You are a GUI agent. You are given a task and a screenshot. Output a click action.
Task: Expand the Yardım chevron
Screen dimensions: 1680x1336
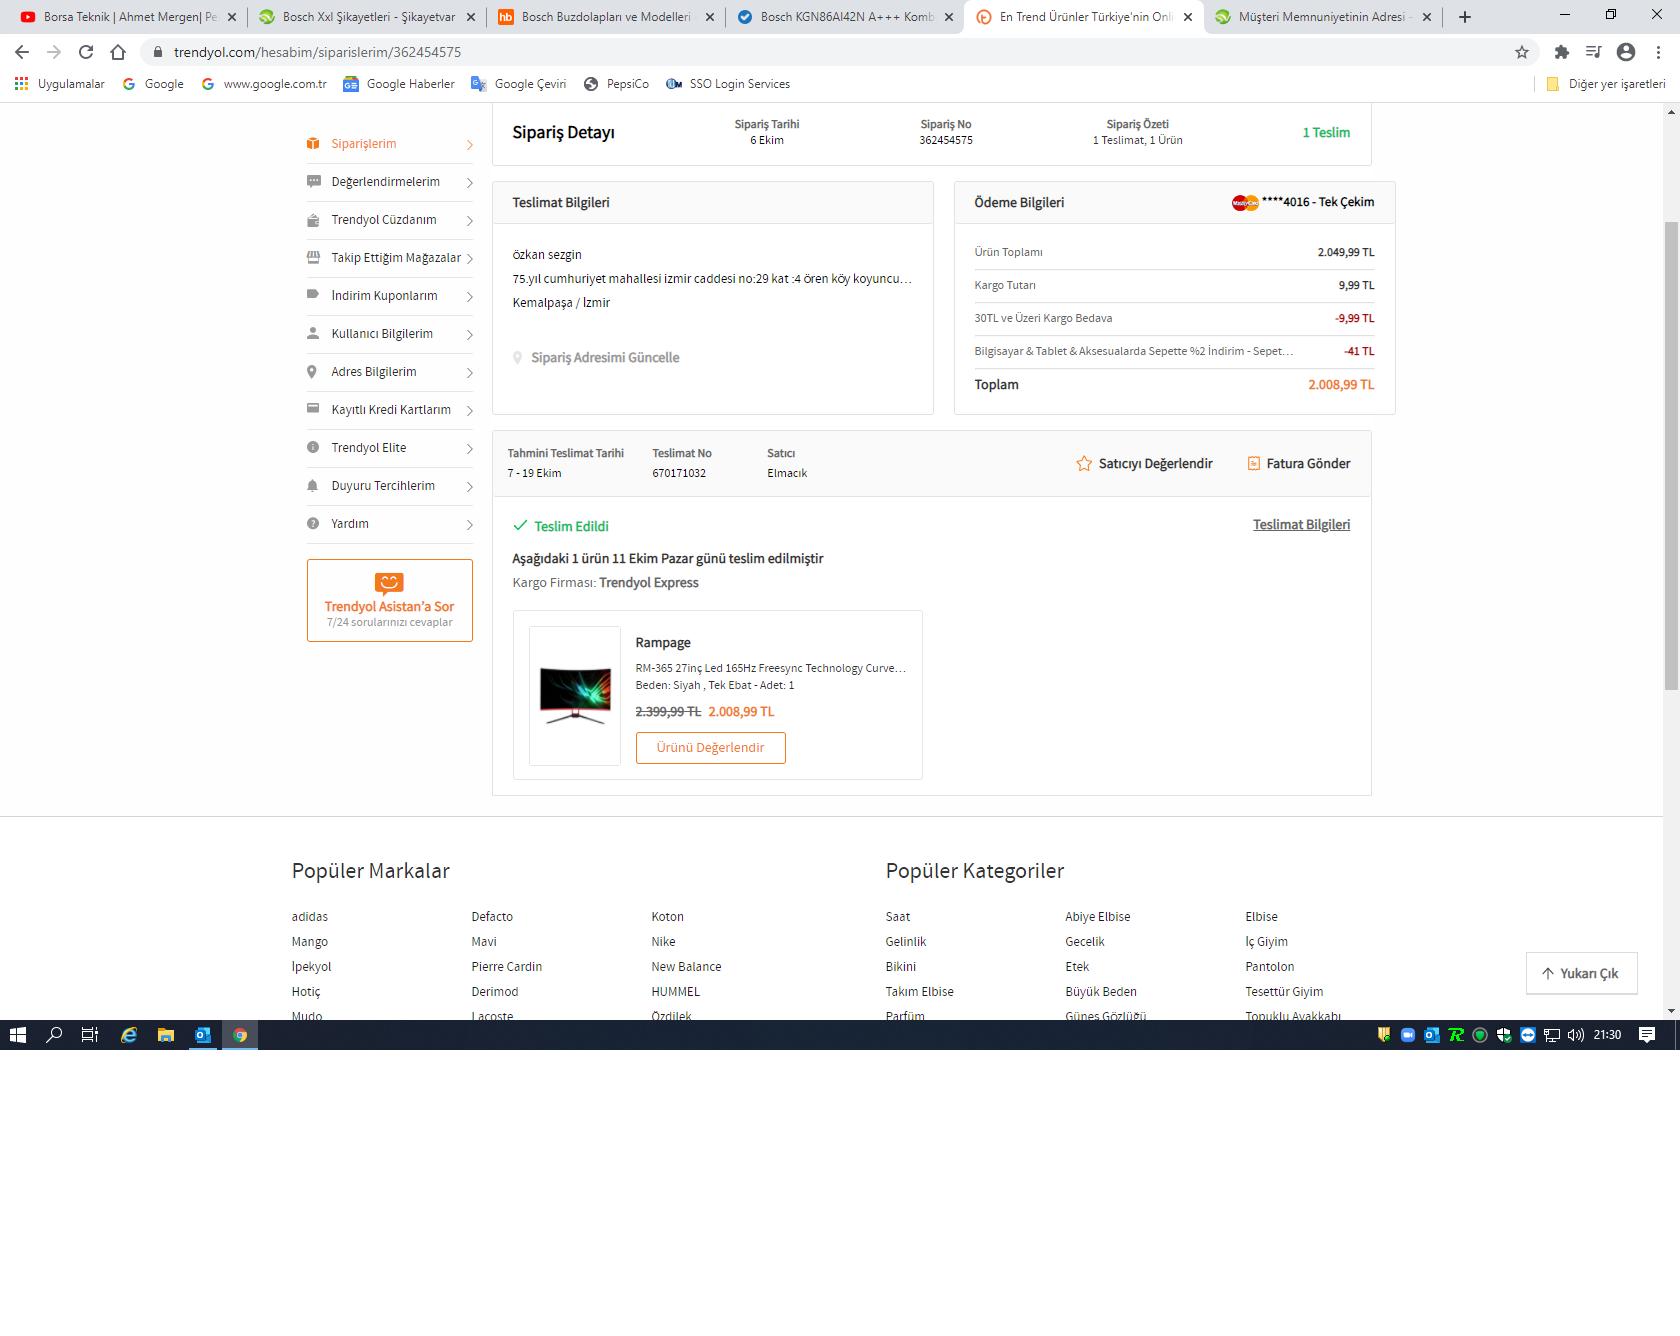469,525
